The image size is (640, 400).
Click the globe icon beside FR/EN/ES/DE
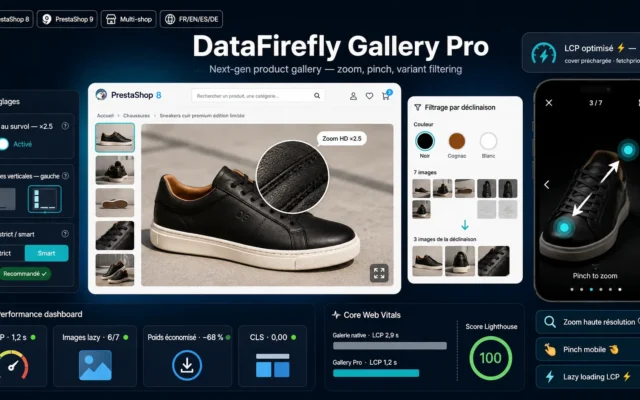170,19
